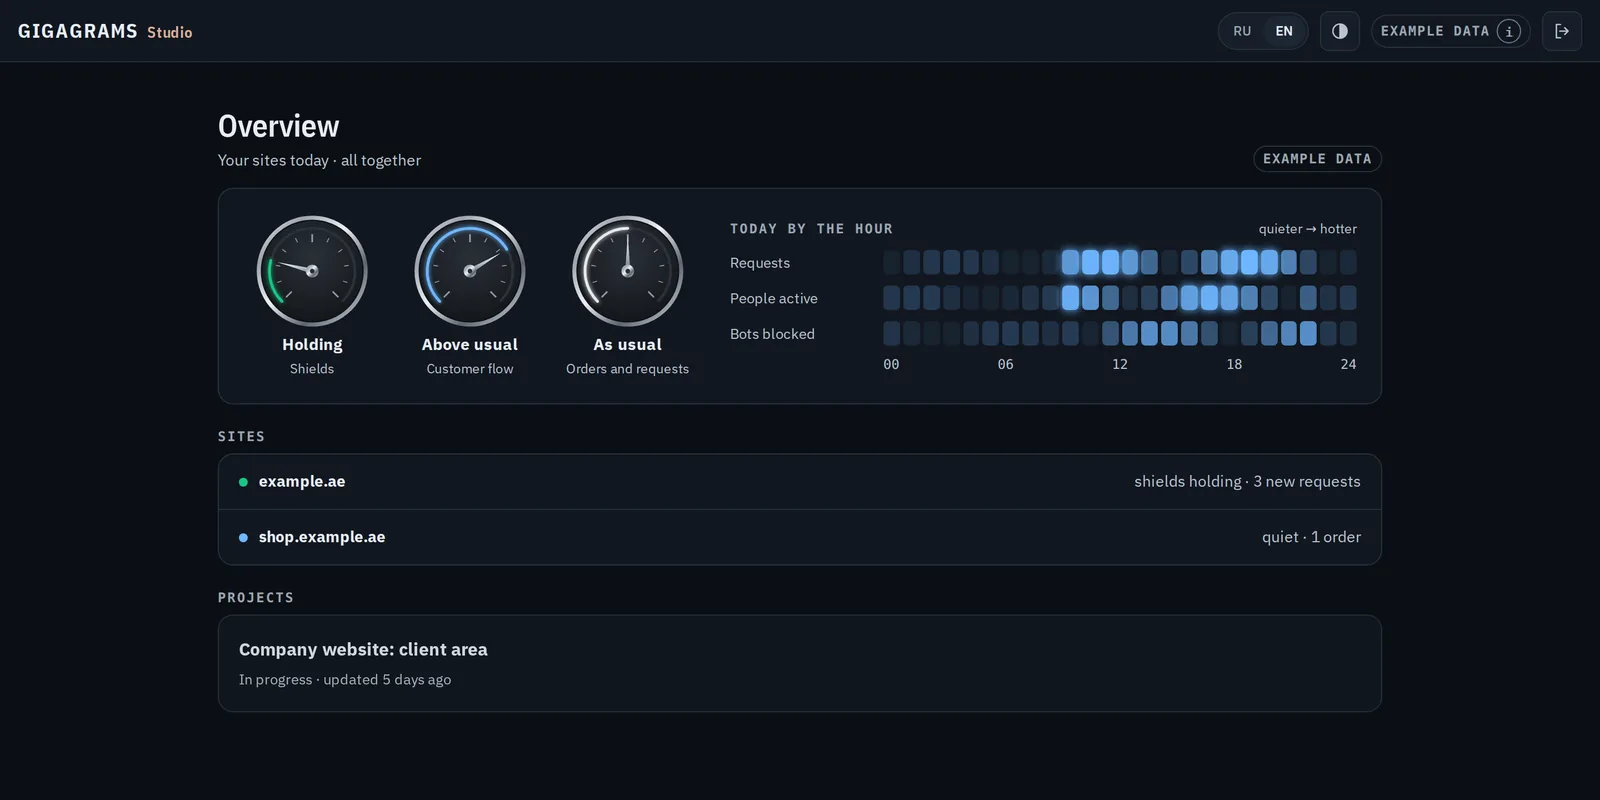Open the example.ae site row
Image resolution: width=1600 pixels, height=800 pixels.
[800, 482]
